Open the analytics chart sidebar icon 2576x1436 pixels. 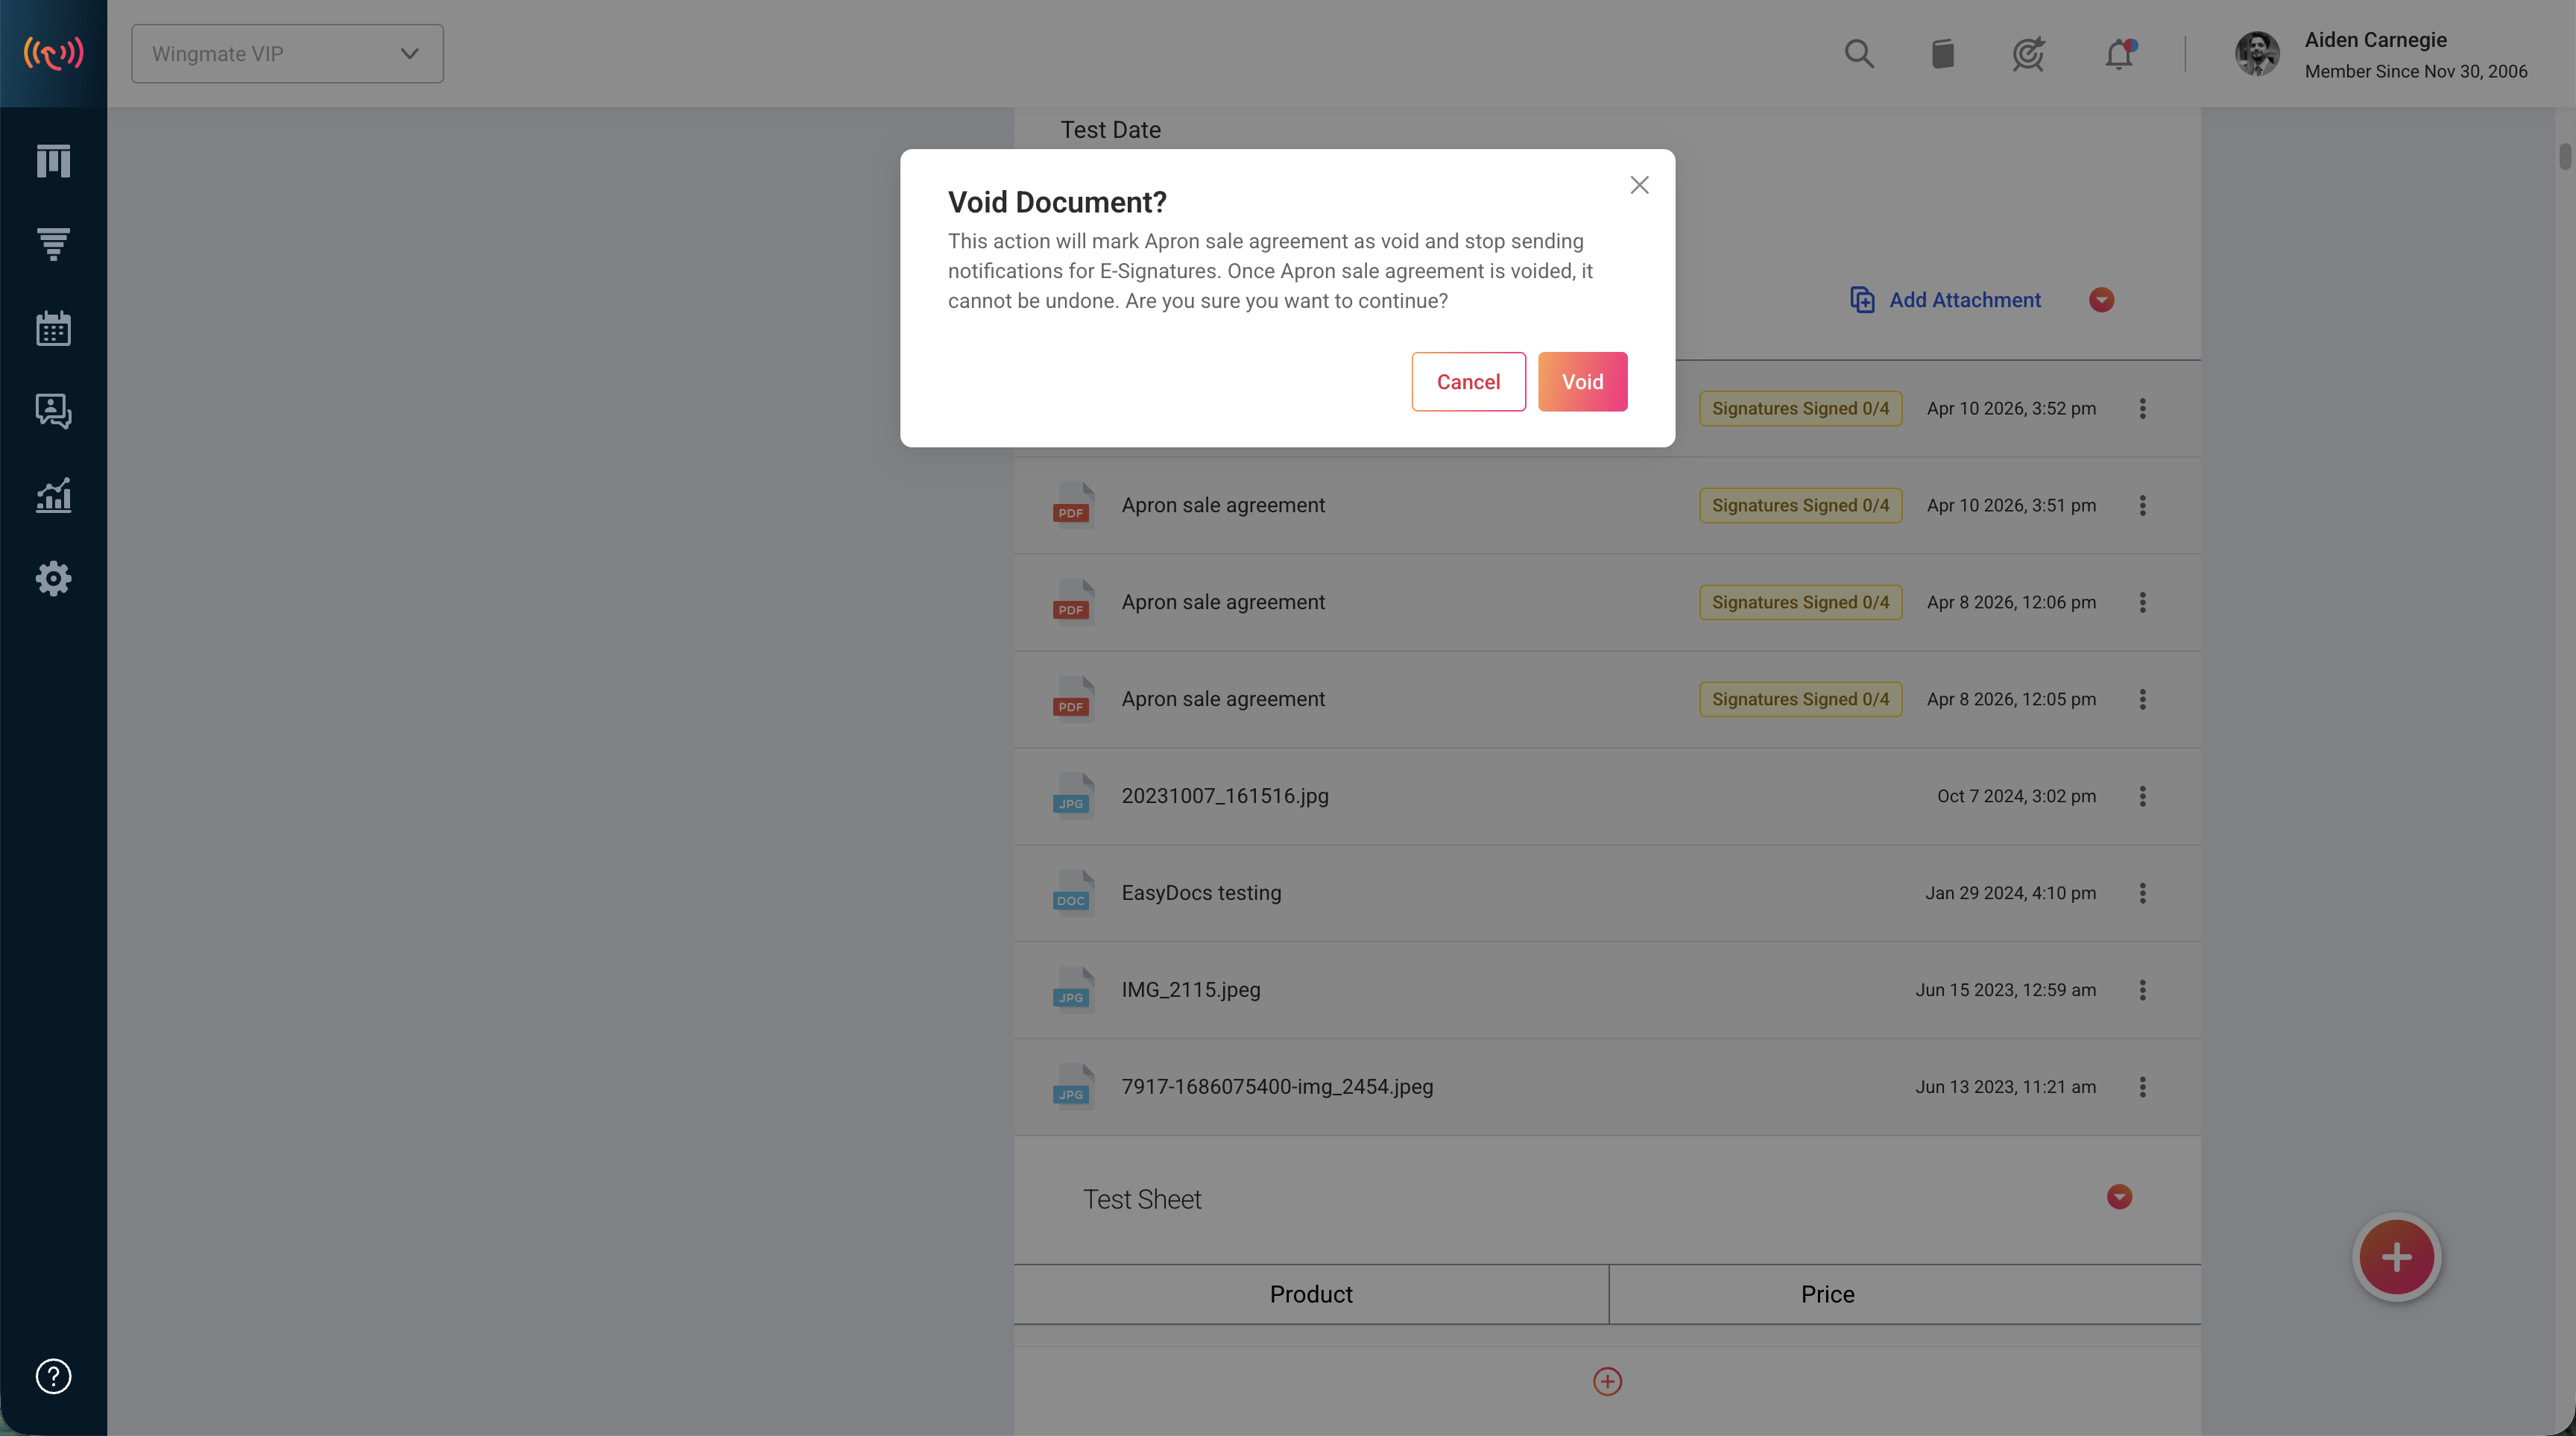point(53,495)
